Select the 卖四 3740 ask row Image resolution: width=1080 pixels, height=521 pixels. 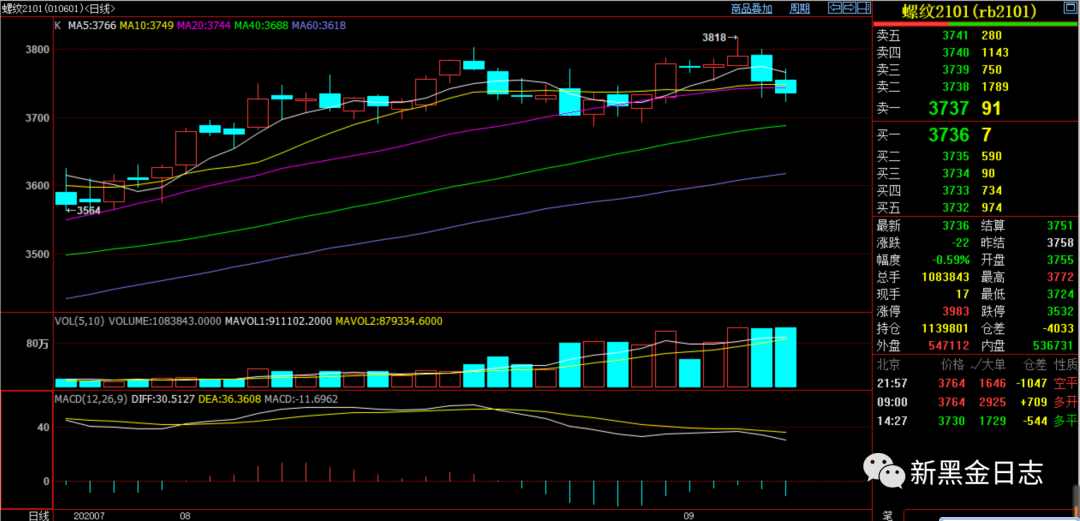click(x=976, y=52)
